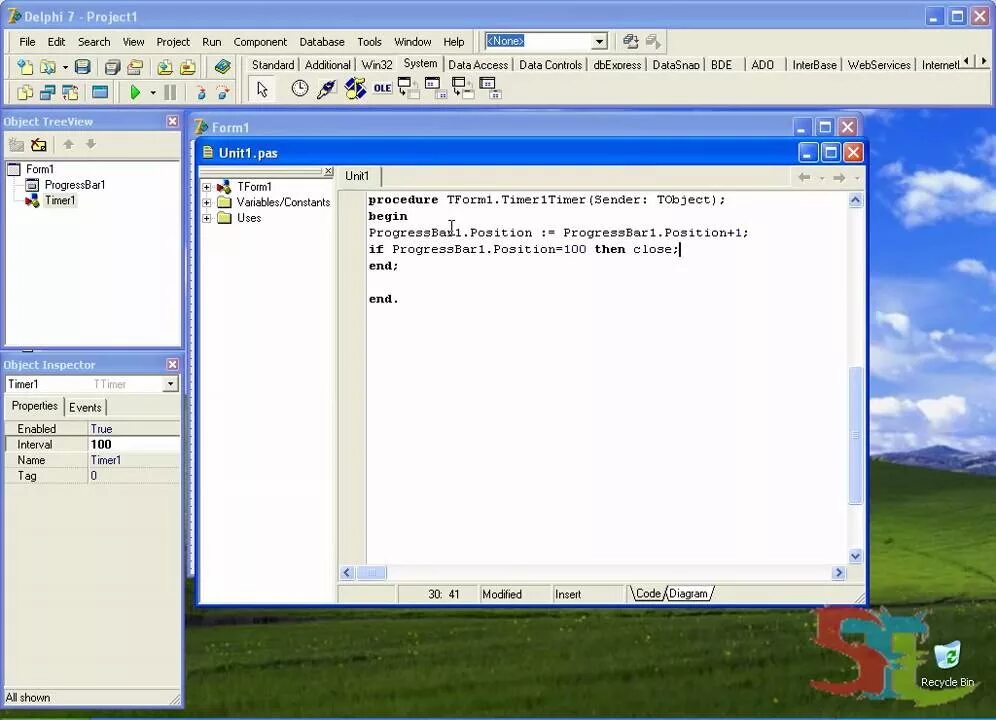Open the Project menu
This screenshot has width=996, height=720.
pyautogui.click(x=173, y=42)
